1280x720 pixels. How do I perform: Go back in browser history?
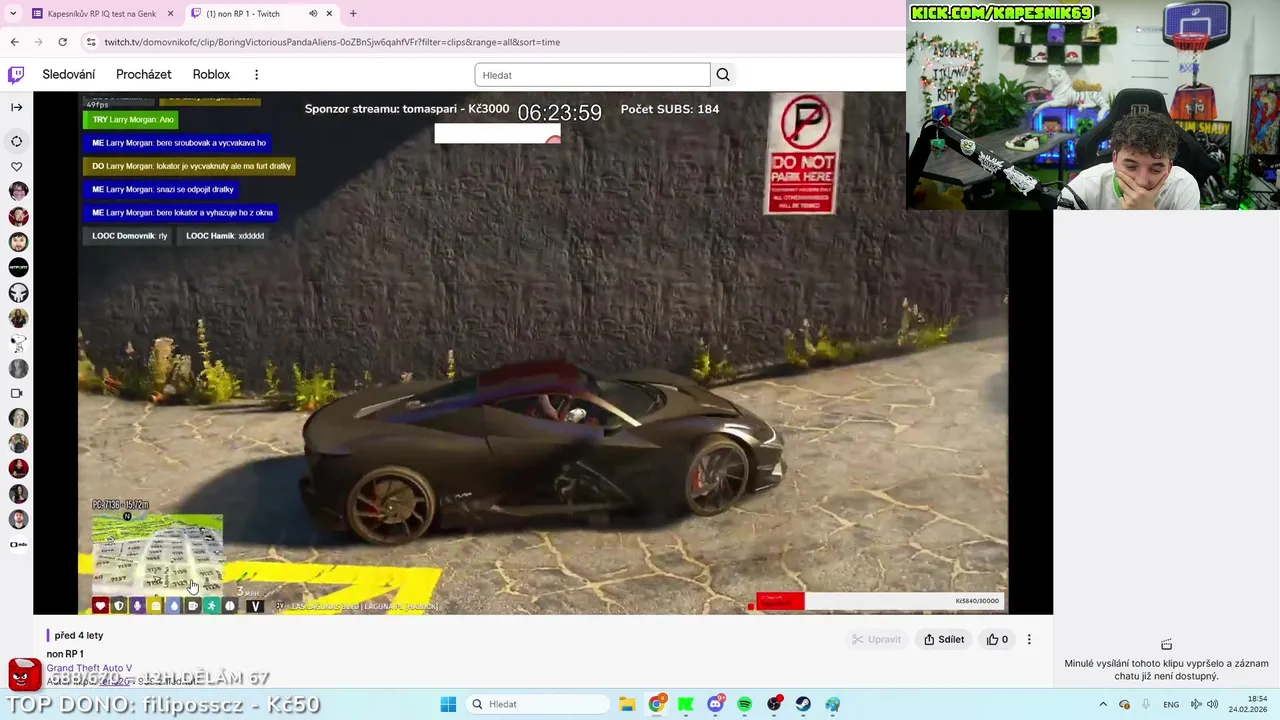pyautogui.click(x=14, y=42)
